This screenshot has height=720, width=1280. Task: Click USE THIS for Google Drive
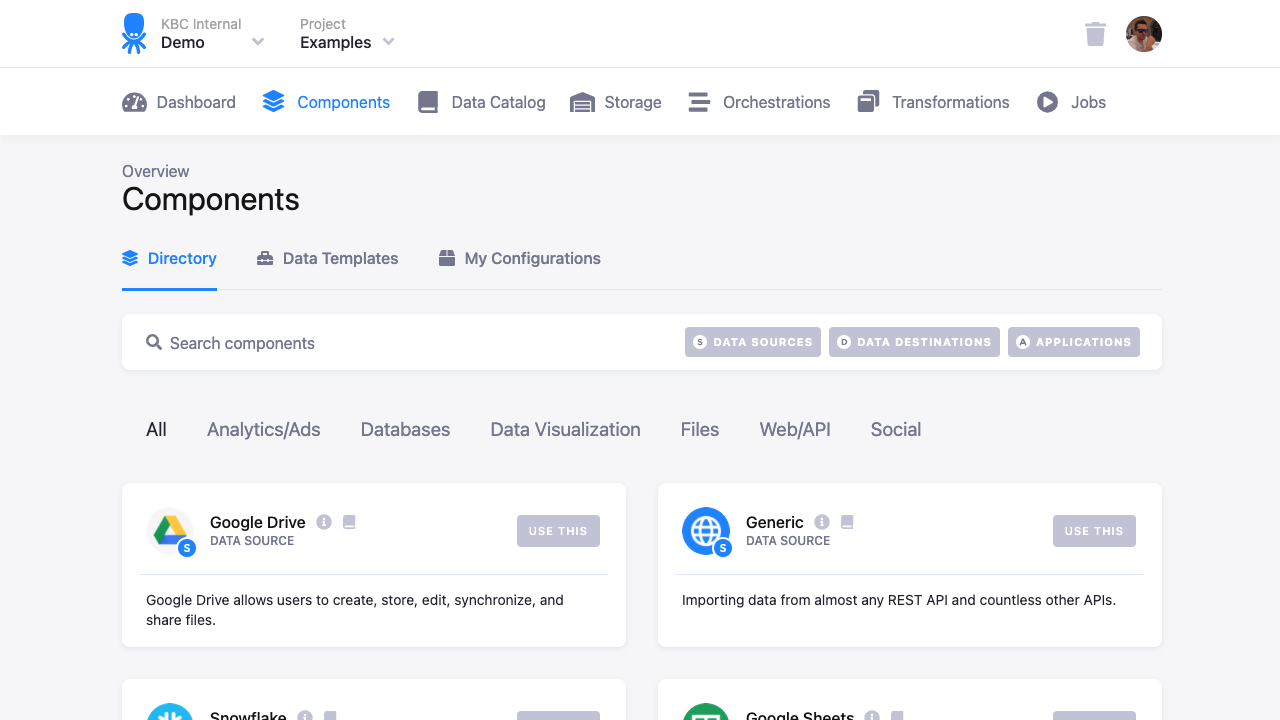(558, 531)
